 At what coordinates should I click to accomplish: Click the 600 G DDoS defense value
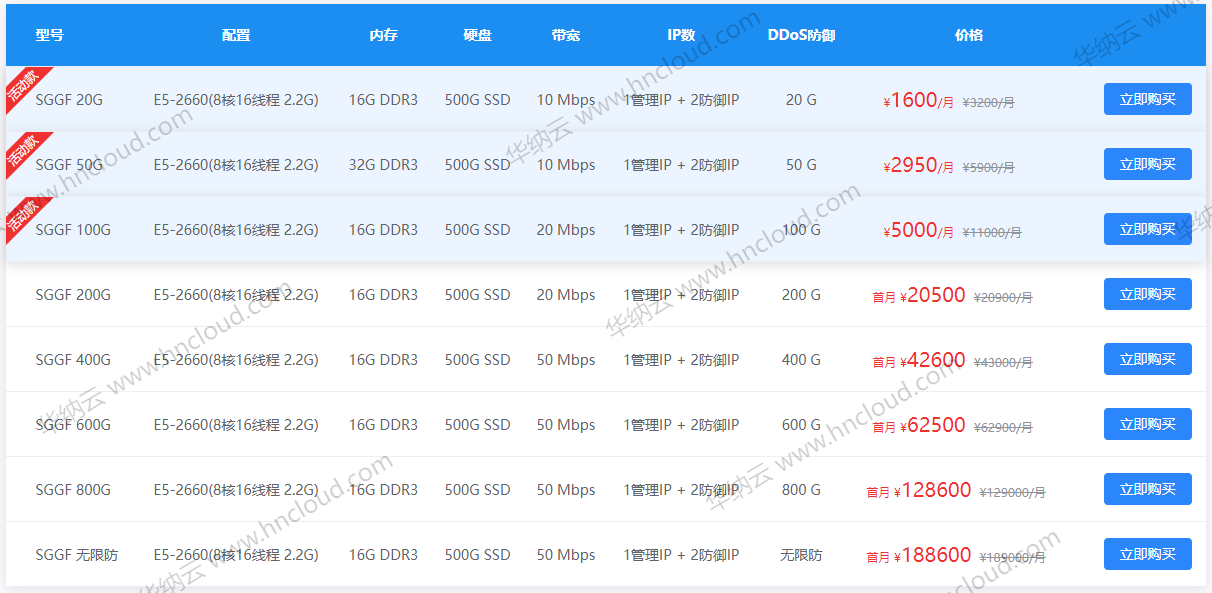(x=801, y=425)
